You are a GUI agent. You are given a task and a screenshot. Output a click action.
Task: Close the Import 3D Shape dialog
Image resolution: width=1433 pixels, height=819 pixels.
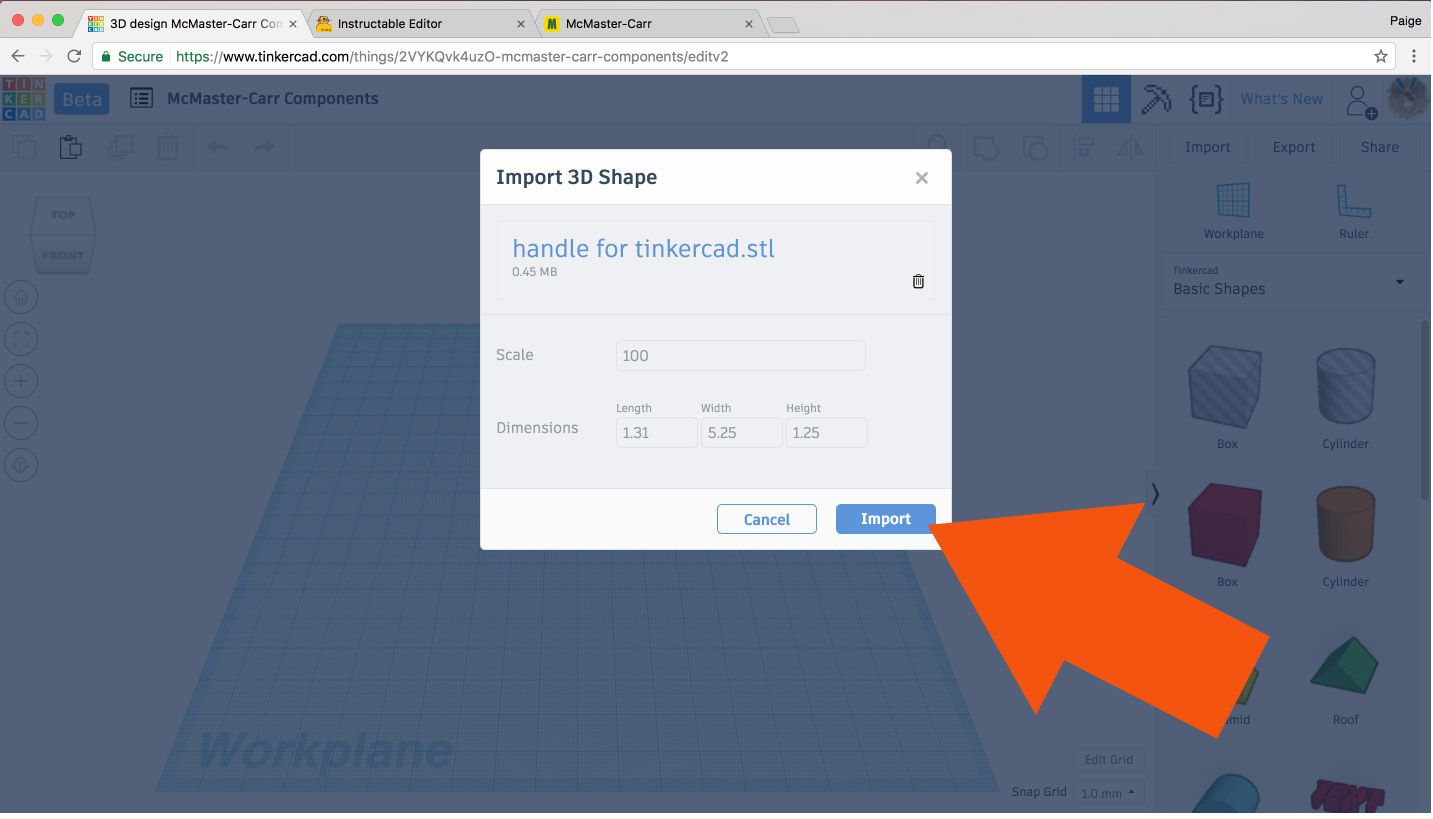point(921,178)
